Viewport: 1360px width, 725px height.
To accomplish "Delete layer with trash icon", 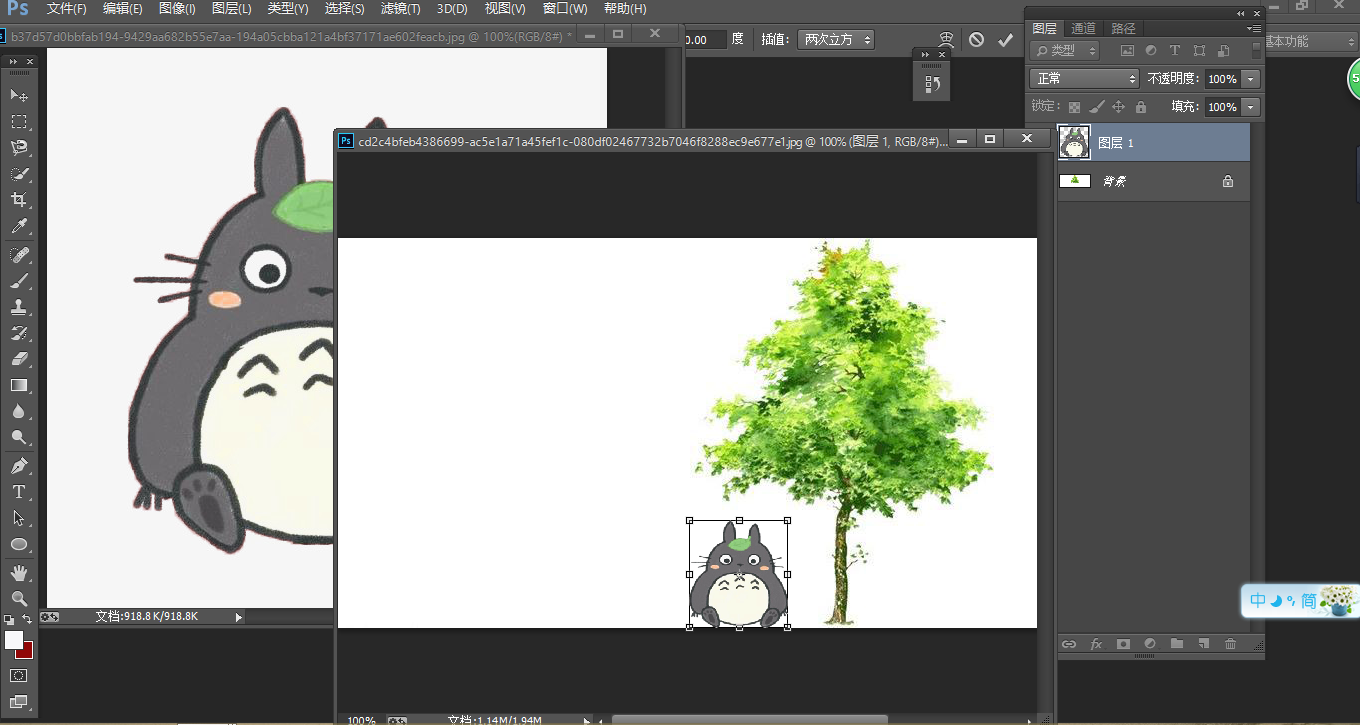I will click(1231, 644).
